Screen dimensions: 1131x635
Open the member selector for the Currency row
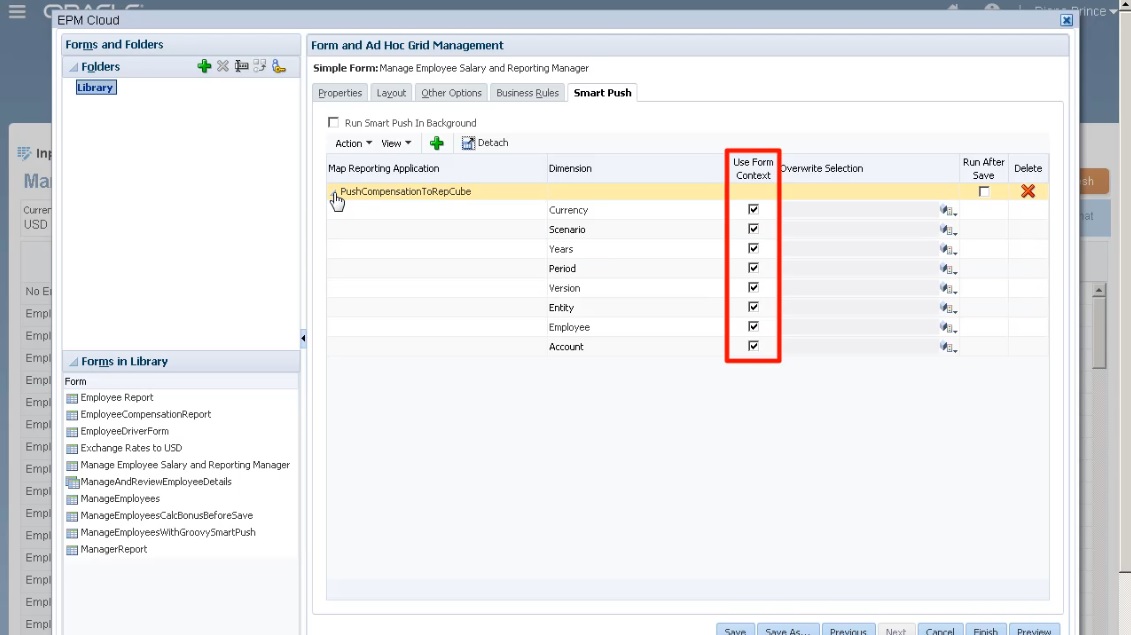(947, 209)
